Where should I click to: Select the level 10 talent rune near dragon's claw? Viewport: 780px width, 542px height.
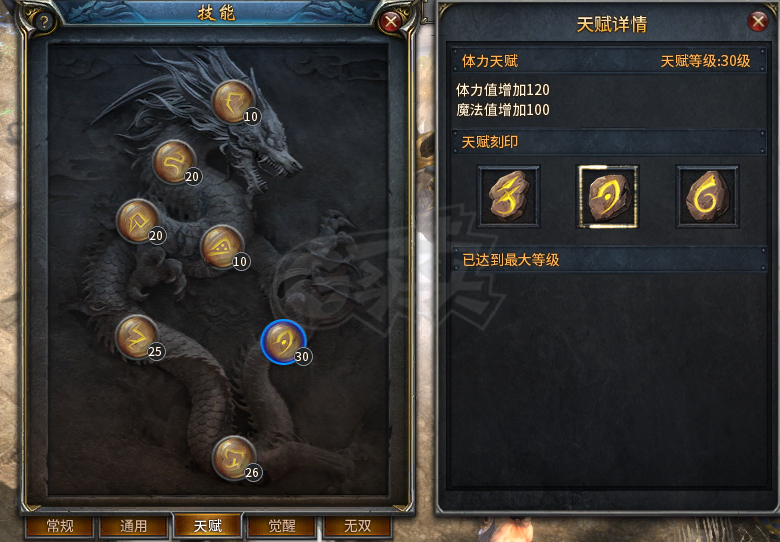pyautogui.click(x=222, y=247)
